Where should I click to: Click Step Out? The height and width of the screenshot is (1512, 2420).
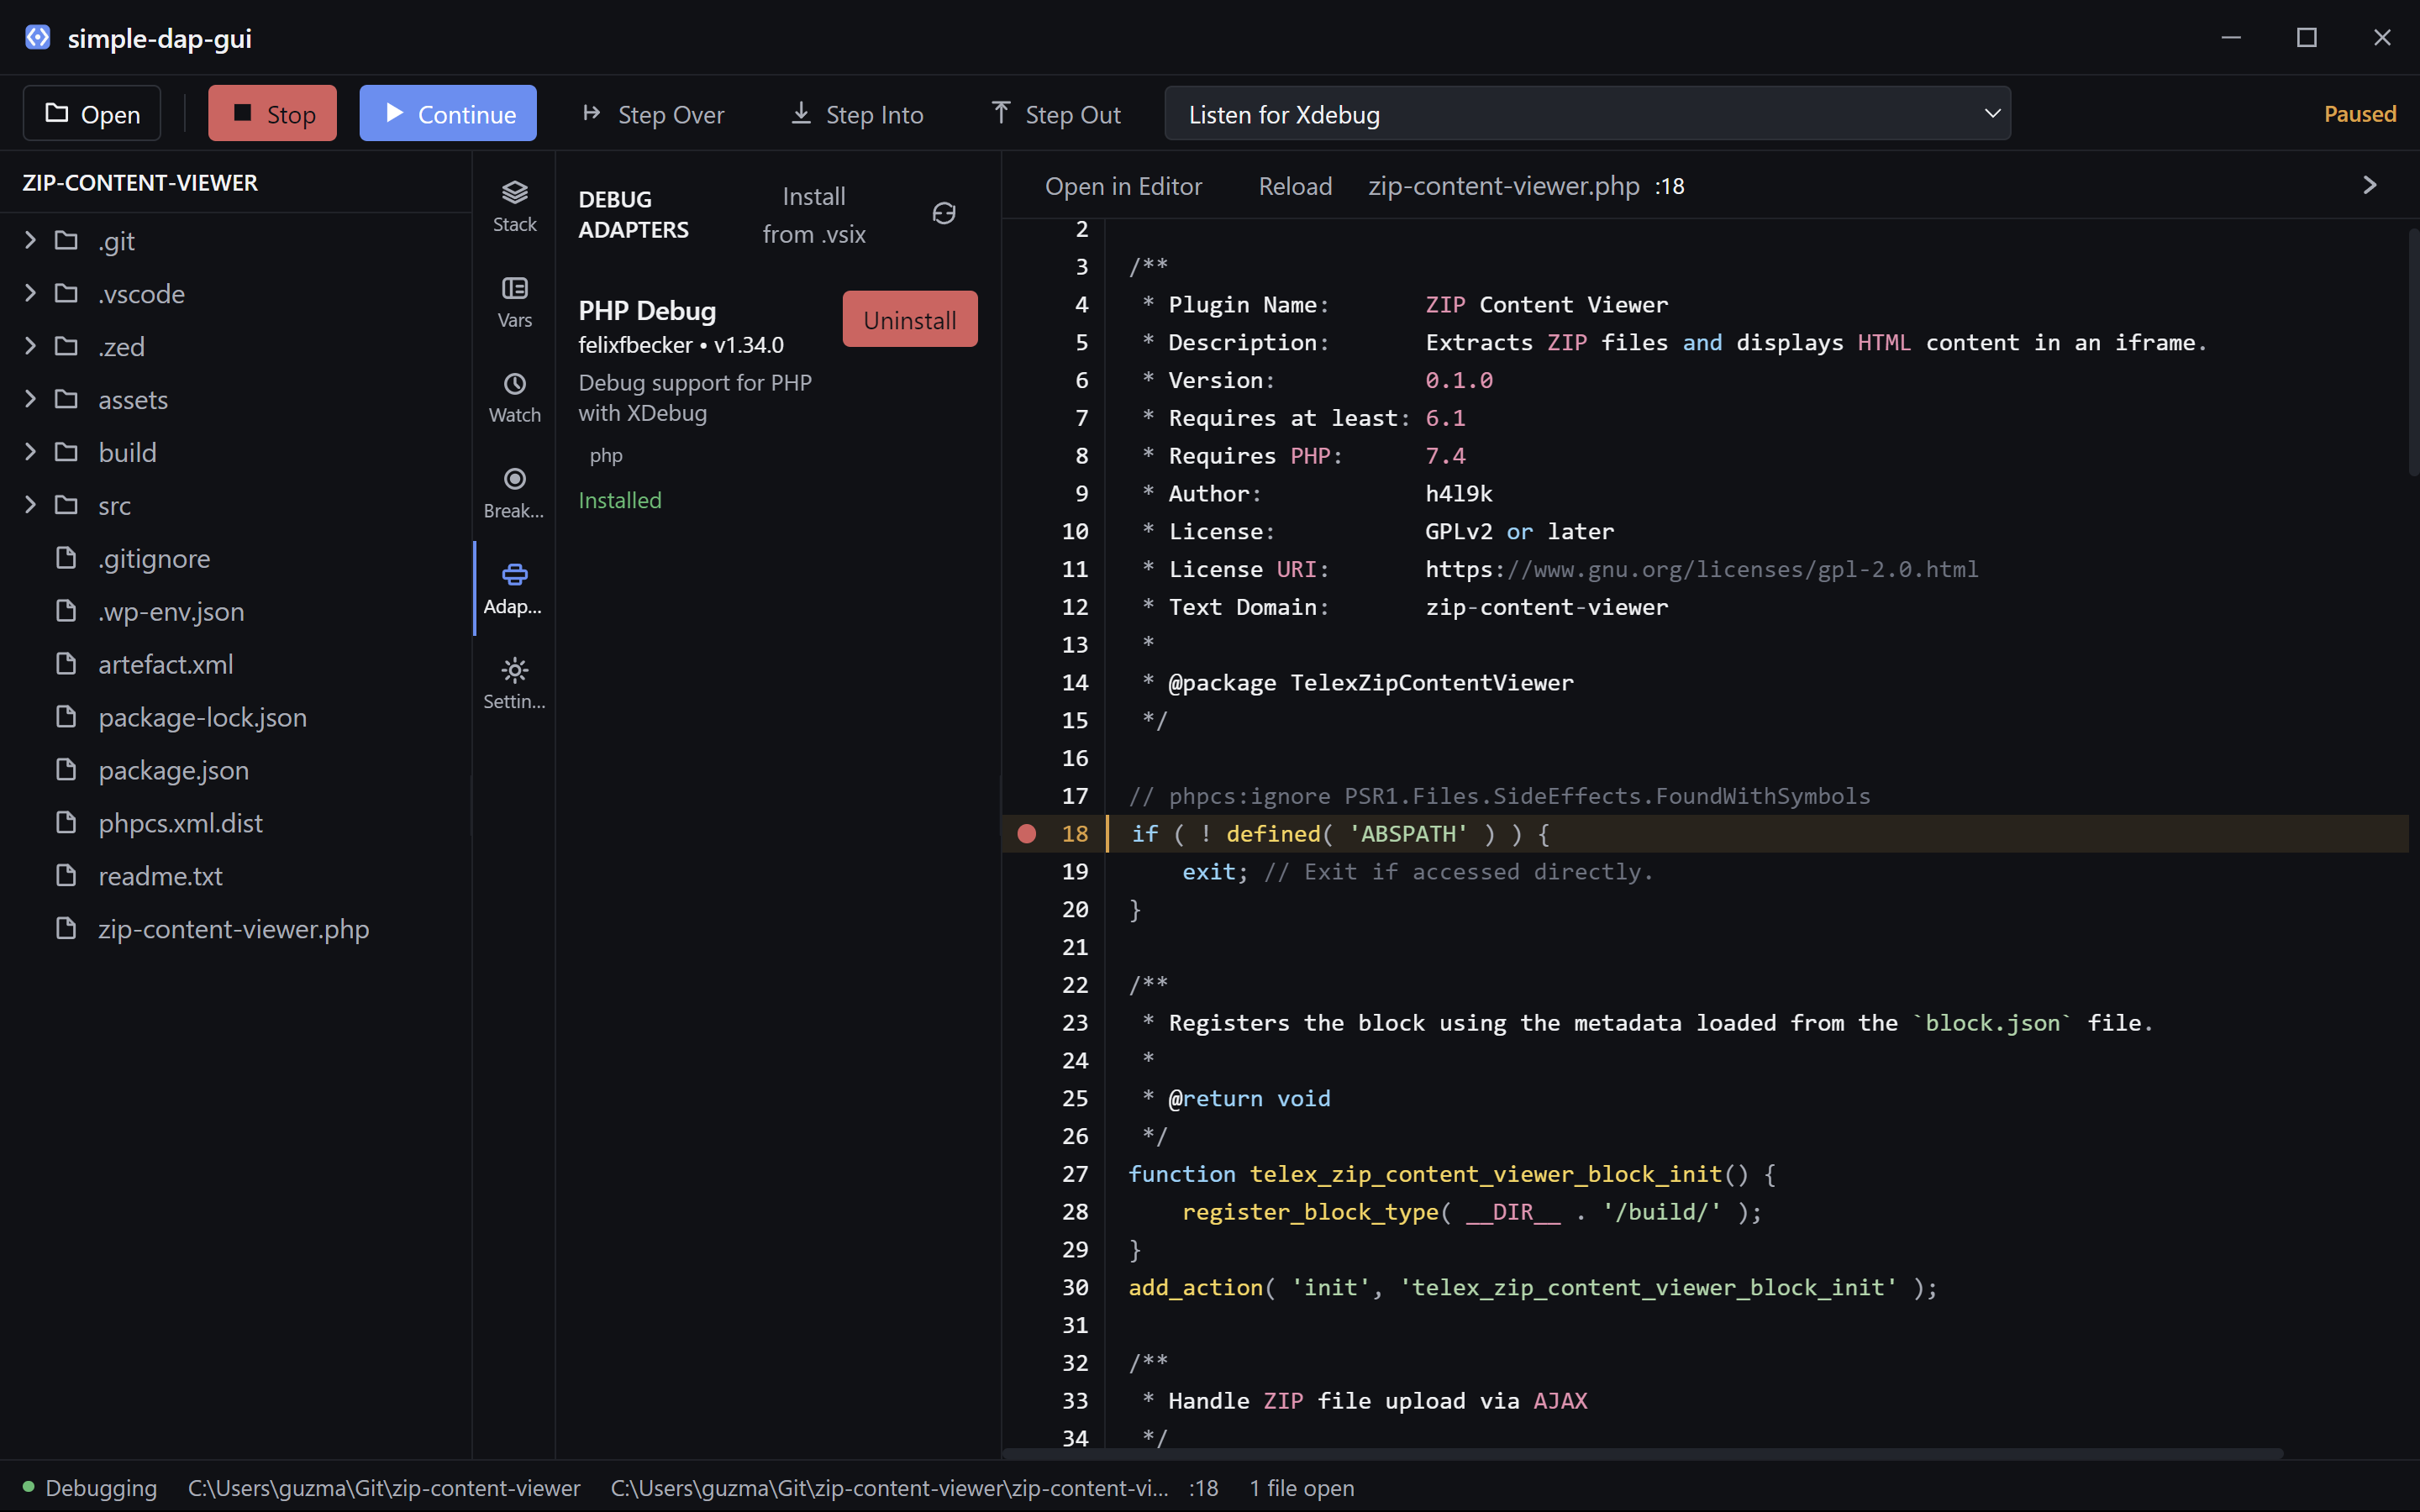pyautogui.click(x=1056, y=114)
